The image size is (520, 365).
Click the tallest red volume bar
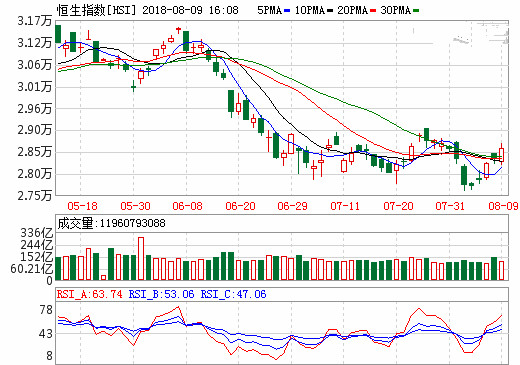click(x=141, y=259)
